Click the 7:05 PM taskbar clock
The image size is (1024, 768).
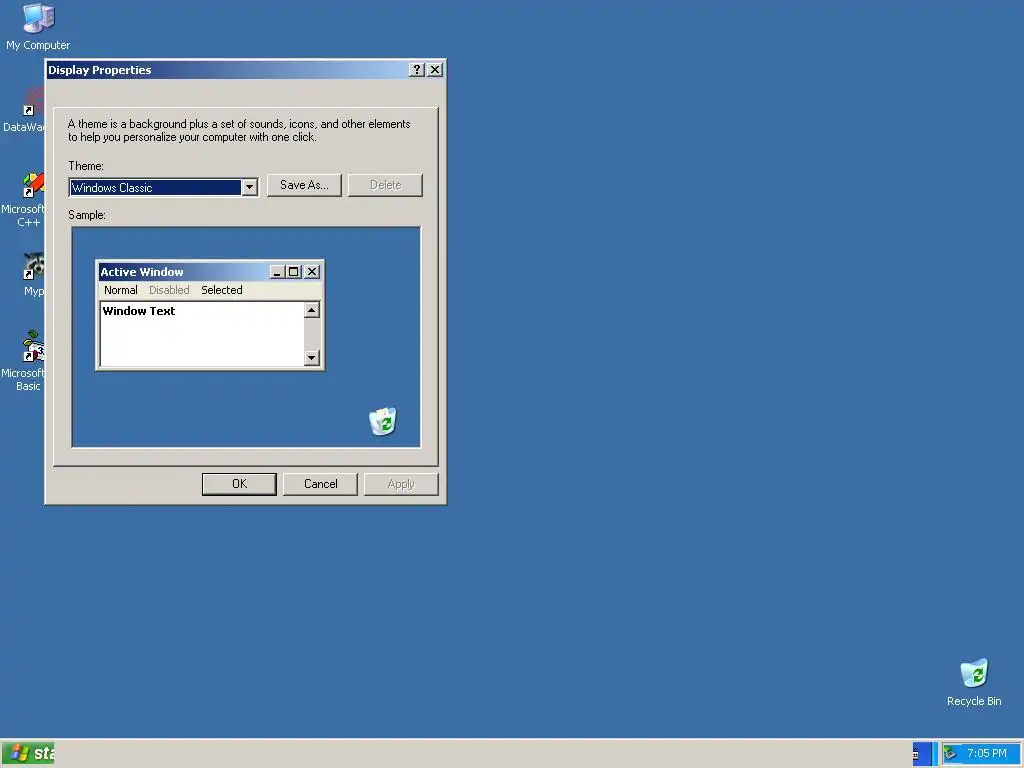coord(987,754)
